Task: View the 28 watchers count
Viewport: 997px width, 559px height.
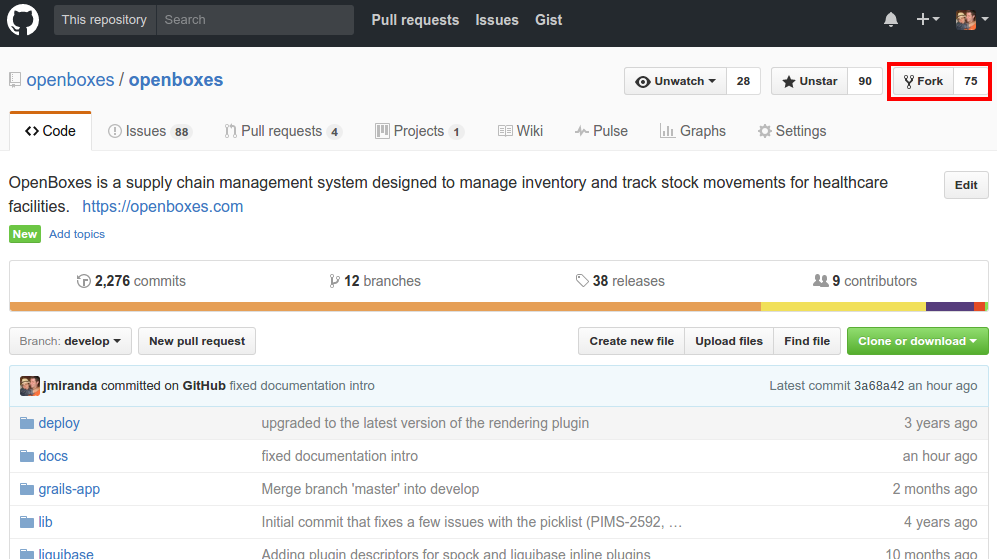Action: tap(743, 81)
